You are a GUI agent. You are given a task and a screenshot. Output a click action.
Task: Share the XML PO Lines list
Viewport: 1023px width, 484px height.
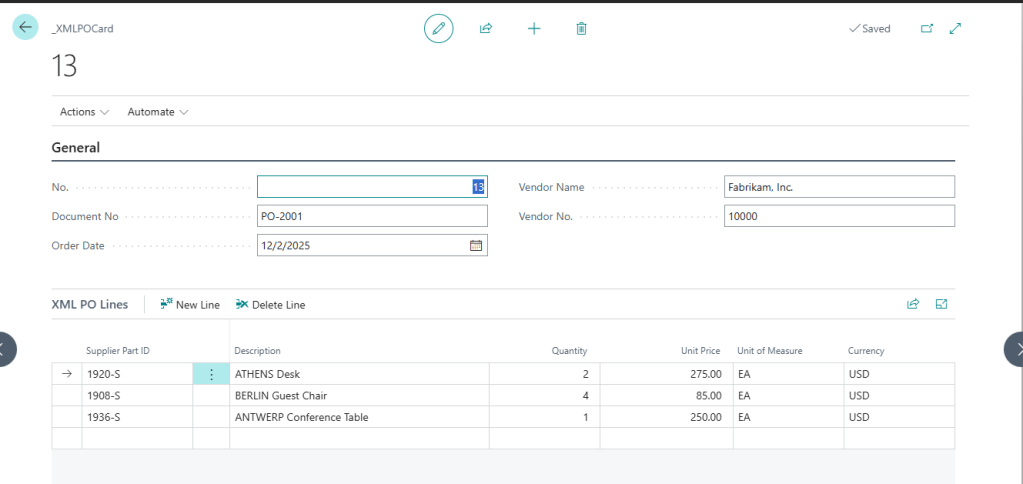pos(912,304)
